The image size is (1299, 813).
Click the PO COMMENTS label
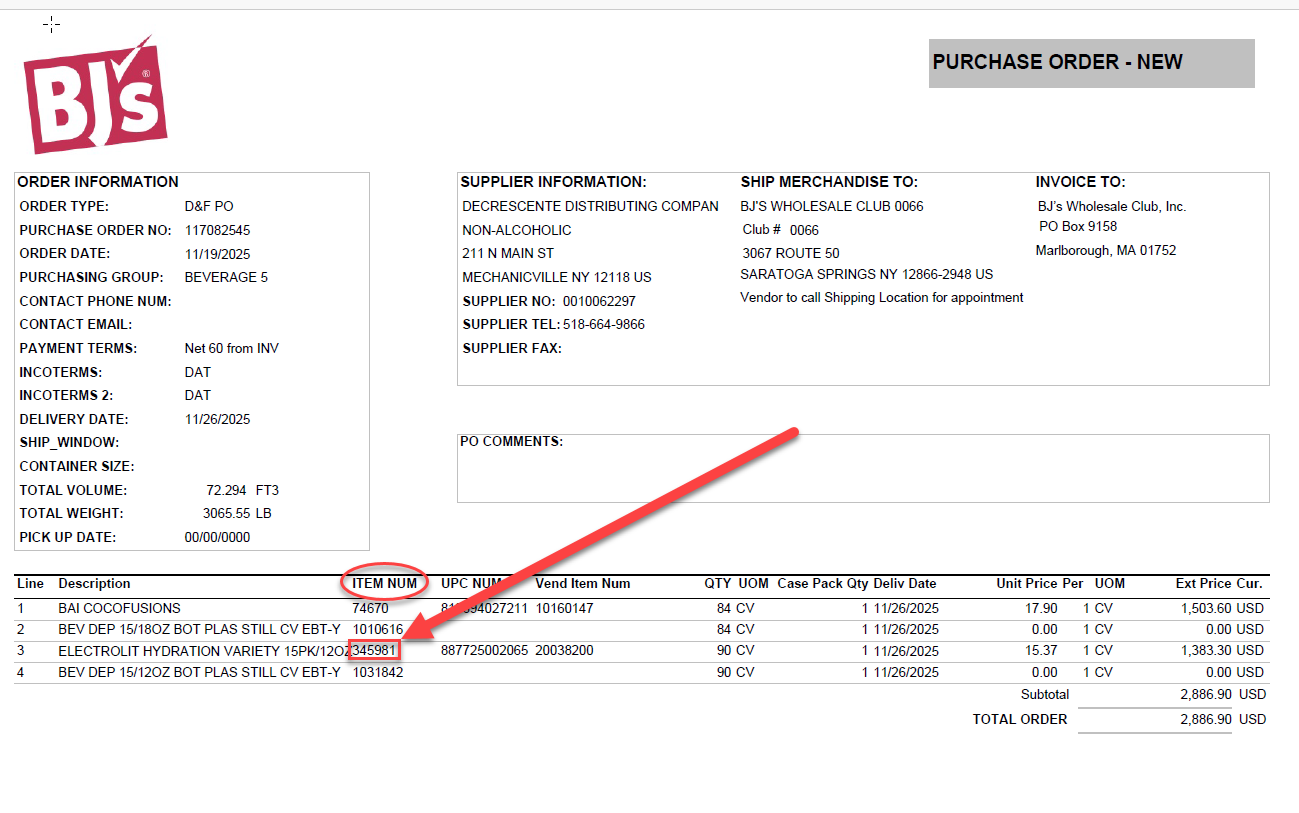(511, 441)
